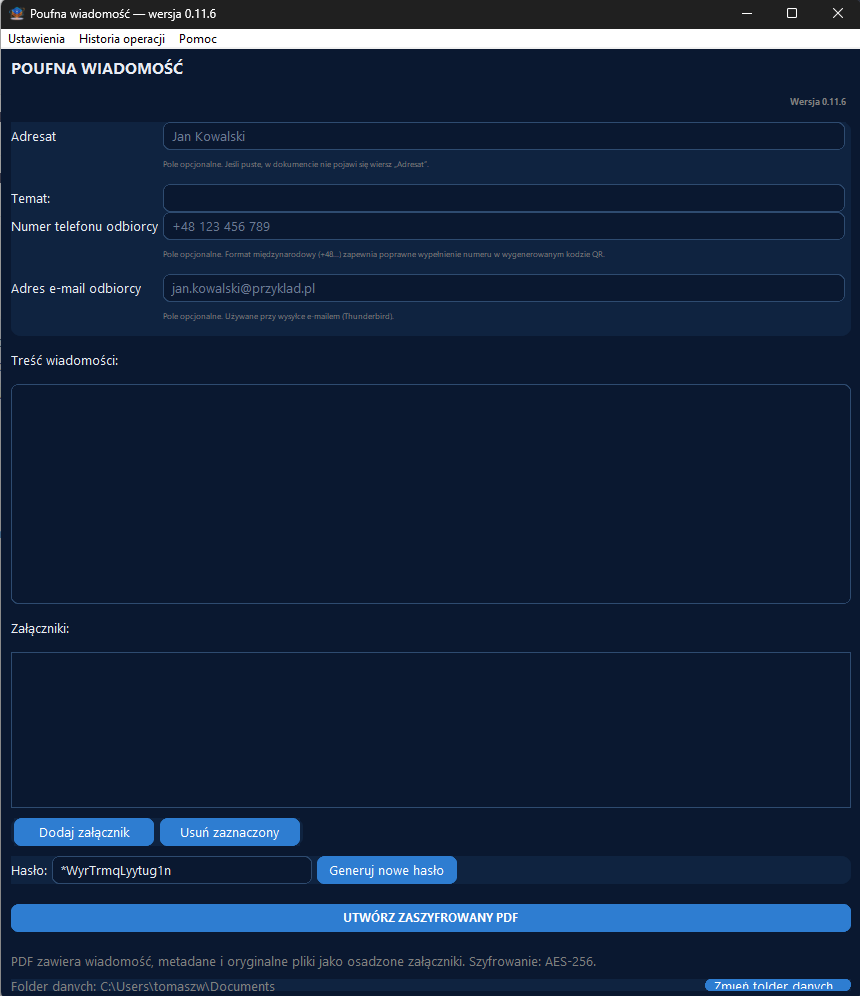
Task: Open the Historia operacji menu
Action: pyautogui.click(x=122, y=39)
